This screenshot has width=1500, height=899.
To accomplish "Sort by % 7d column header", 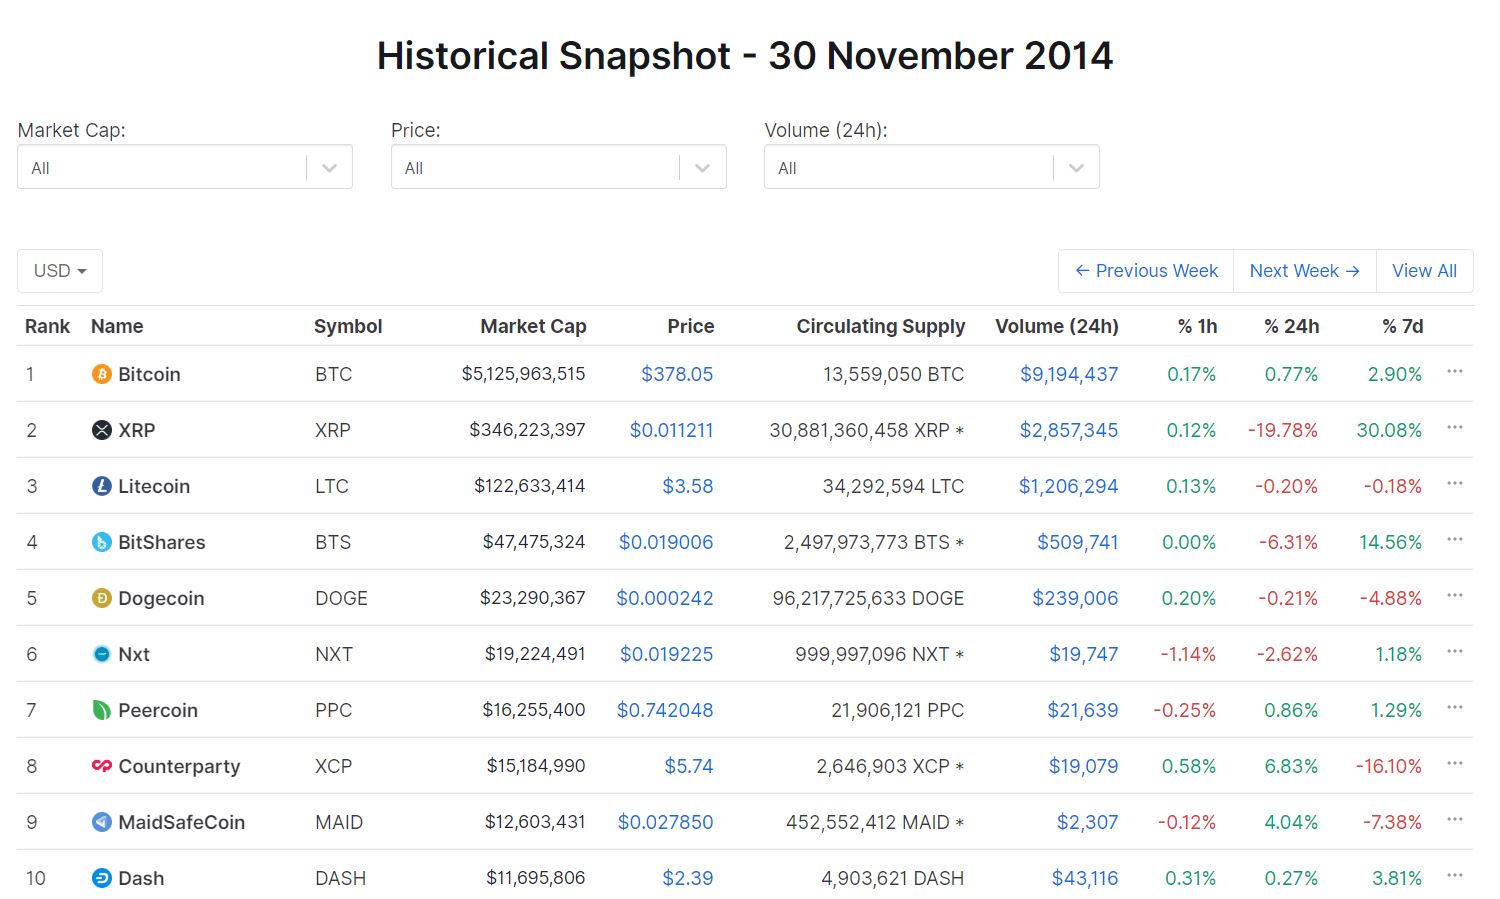I will coord(1403,326).
